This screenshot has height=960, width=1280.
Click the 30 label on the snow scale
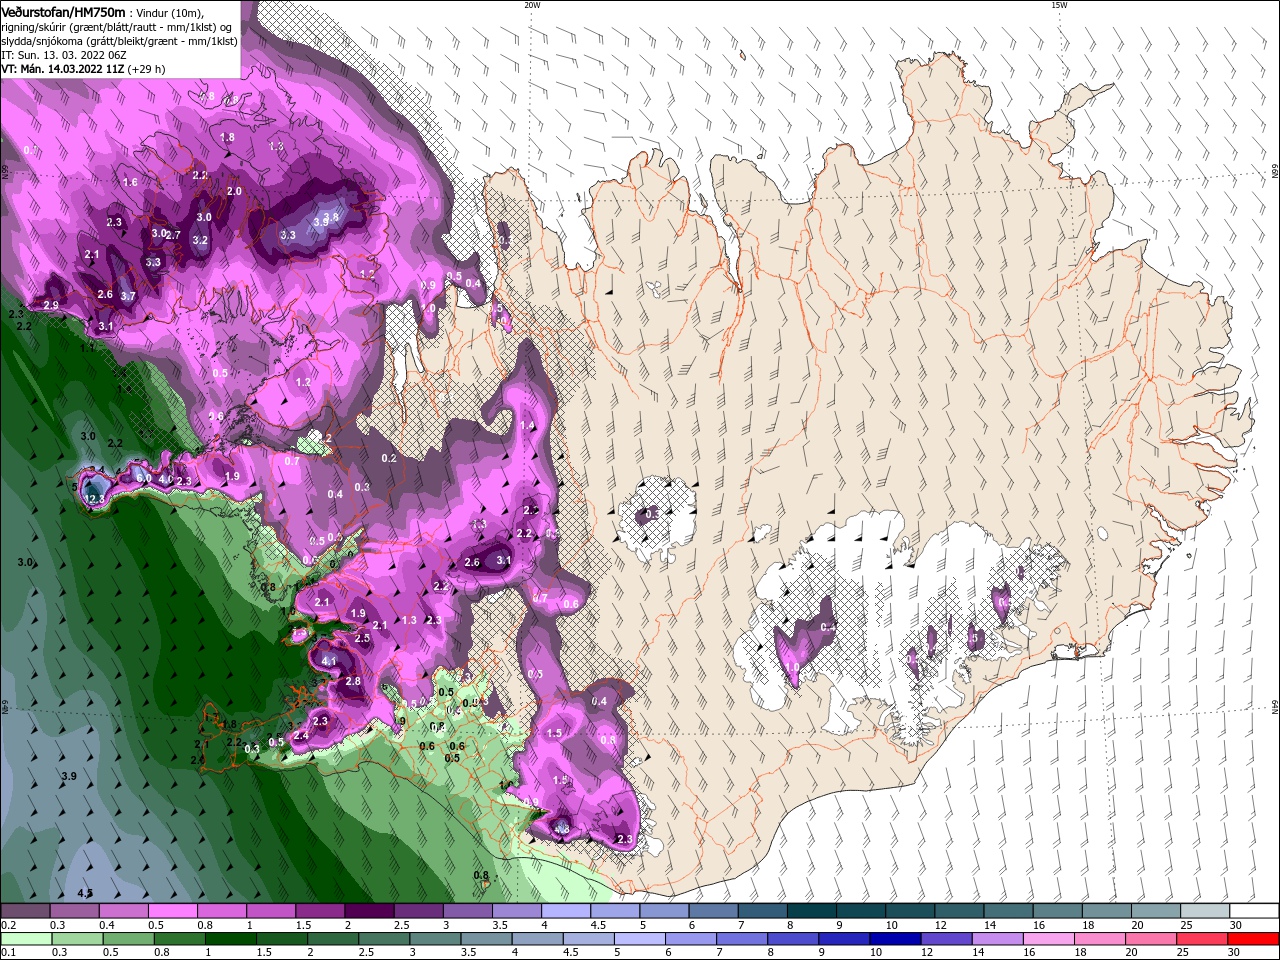1236,925
